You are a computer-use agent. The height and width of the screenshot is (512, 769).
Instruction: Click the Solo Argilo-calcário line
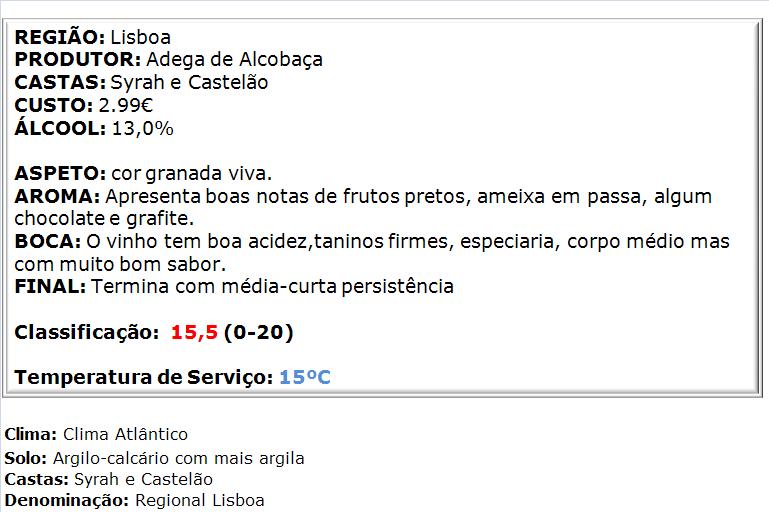click(154, 458)
